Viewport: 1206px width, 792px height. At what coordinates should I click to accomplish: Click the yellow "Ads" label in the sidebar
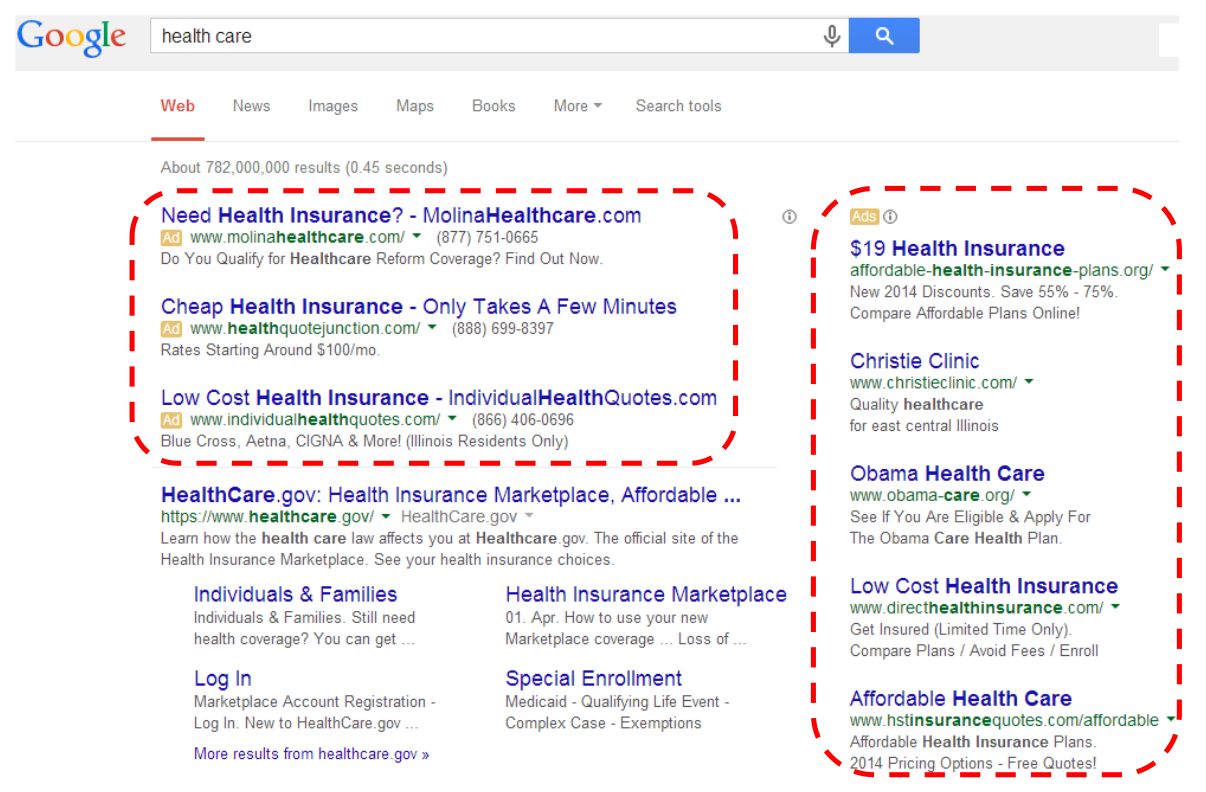tap(864, 217)
